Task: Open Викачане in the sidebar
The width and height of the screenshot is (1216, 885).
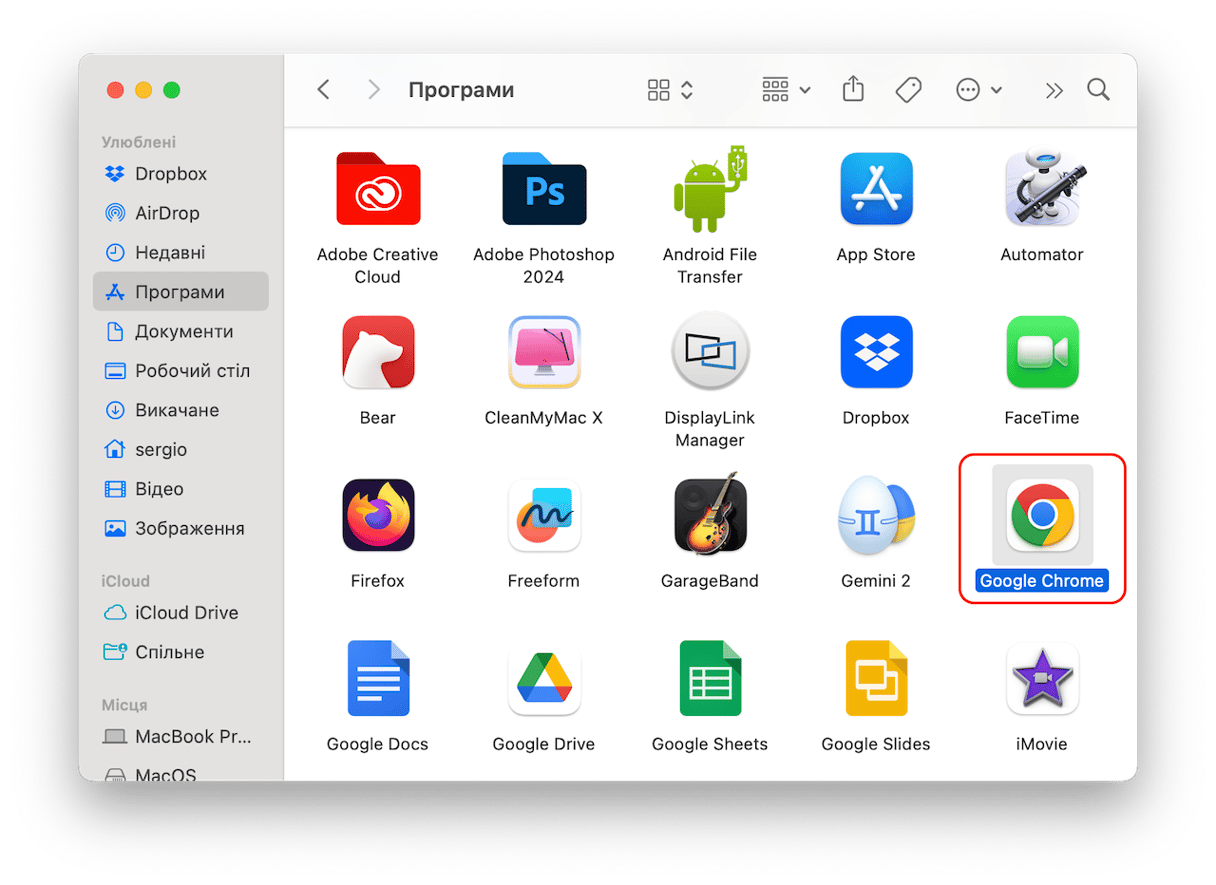Action: [180, 410]
